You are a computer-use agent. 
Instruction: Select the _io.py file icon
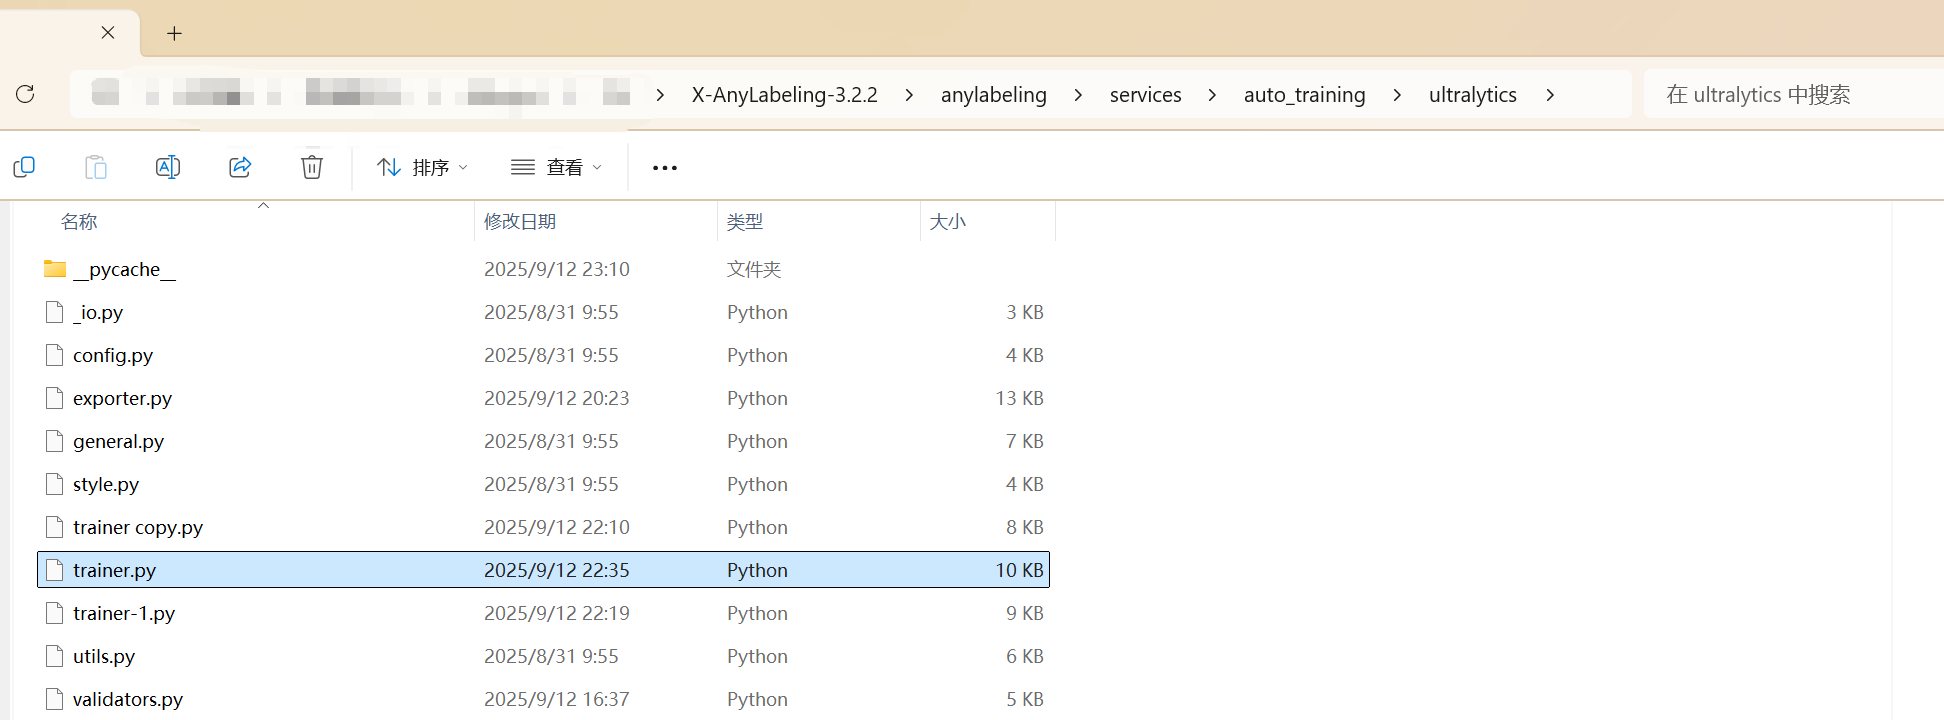55,312
